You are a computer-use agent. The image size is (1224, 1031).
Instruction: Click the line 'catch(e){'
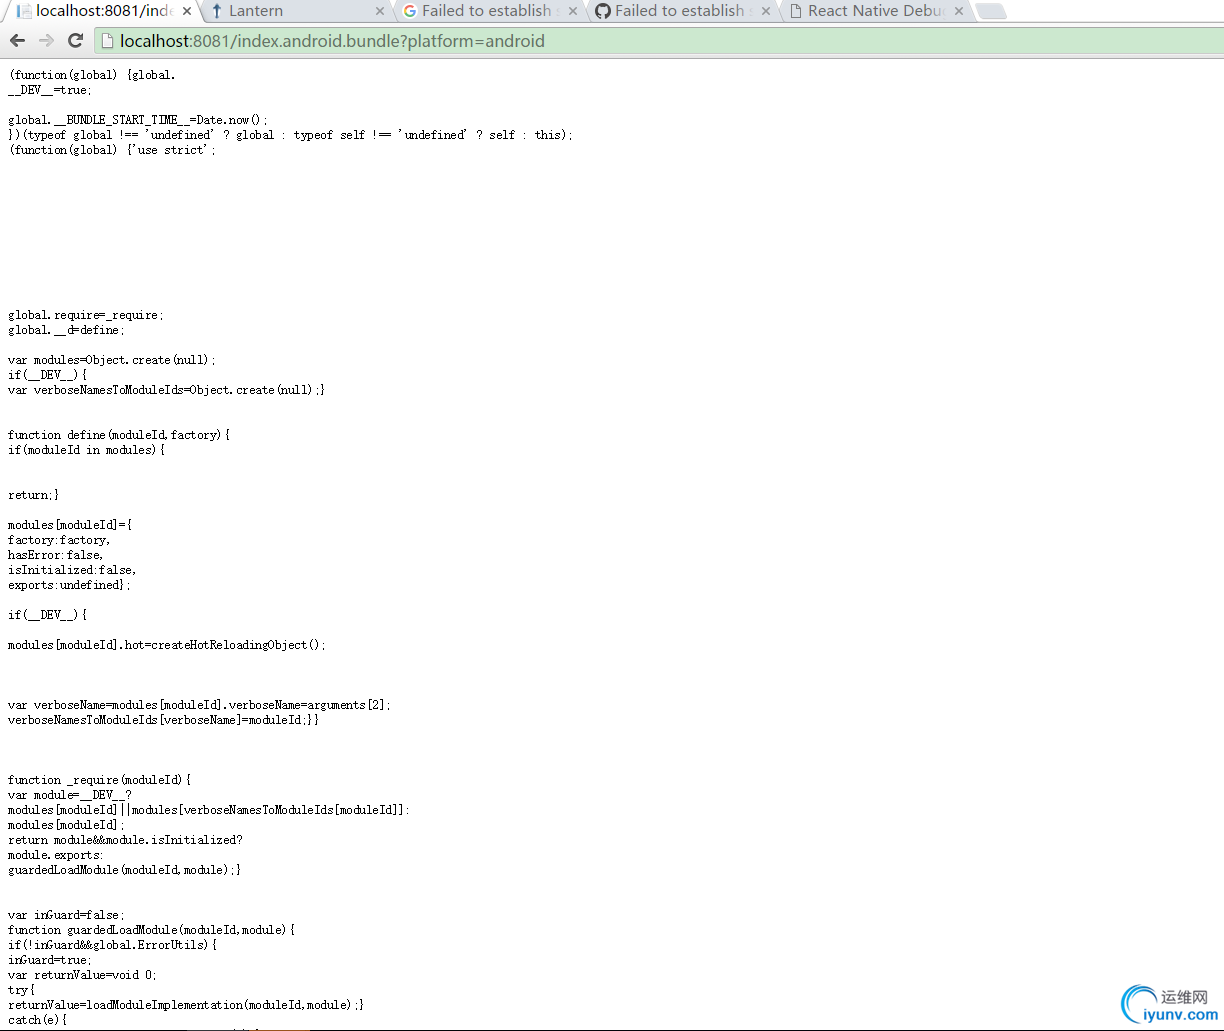38,1020
